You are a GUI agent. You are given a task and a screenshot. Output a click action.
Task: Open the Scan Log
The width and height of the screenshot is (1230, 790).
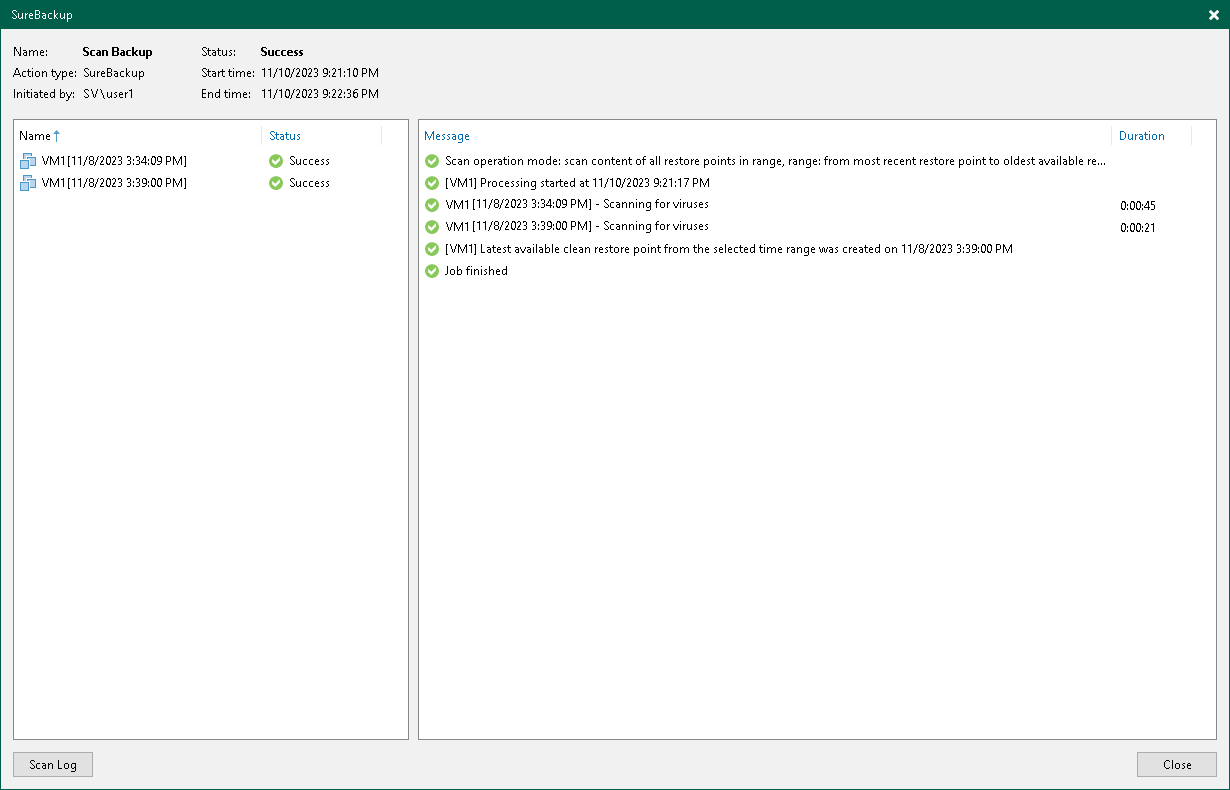click(x=52, y=764)
